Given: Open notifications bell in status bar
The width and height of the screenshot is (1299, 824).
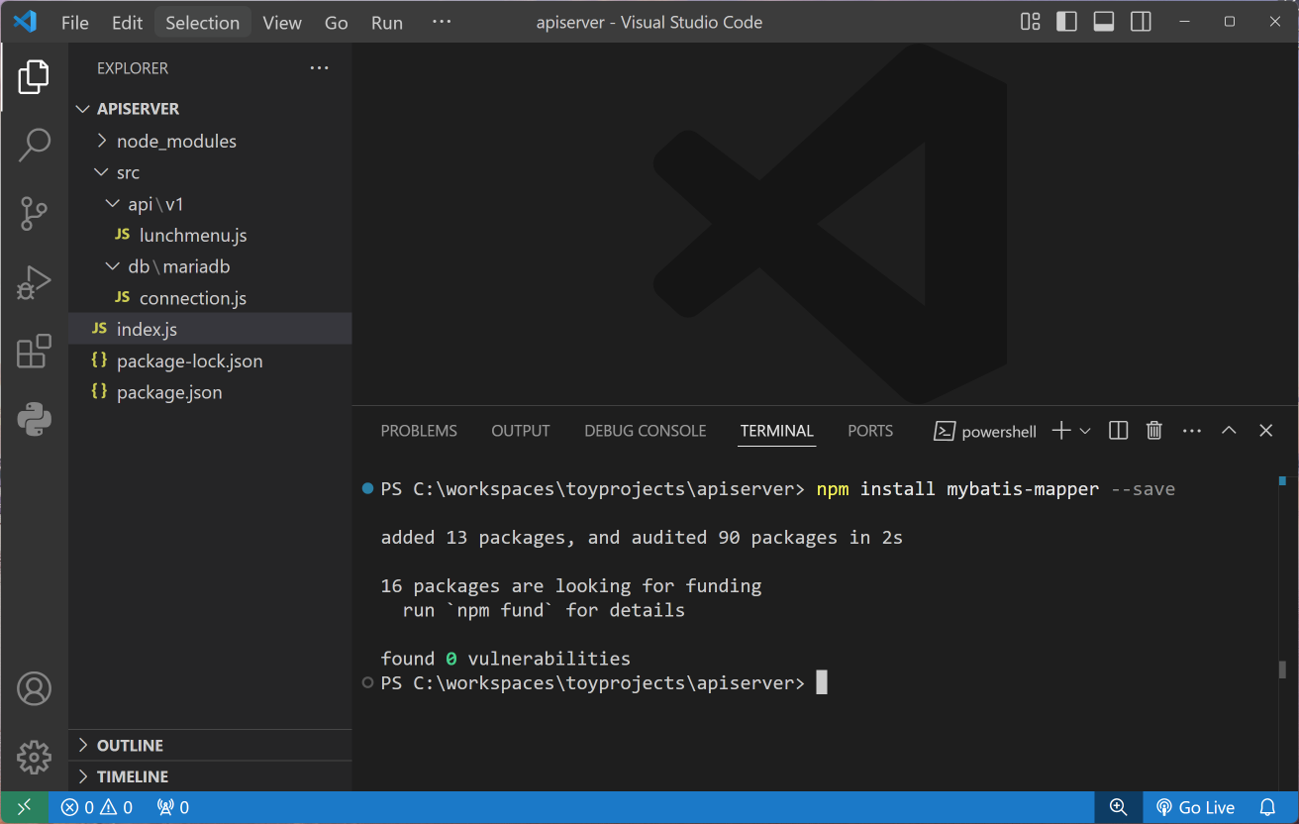Looking at the screenshot, I should [x=1267, y=807].
